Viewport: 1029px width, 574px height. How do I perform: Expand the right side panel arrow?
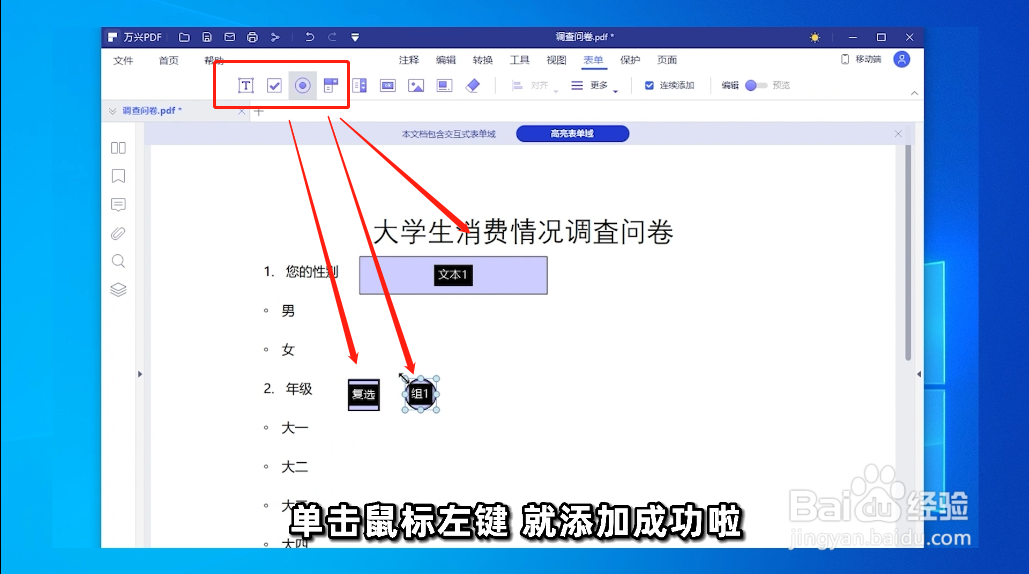[x=919, y=374]
